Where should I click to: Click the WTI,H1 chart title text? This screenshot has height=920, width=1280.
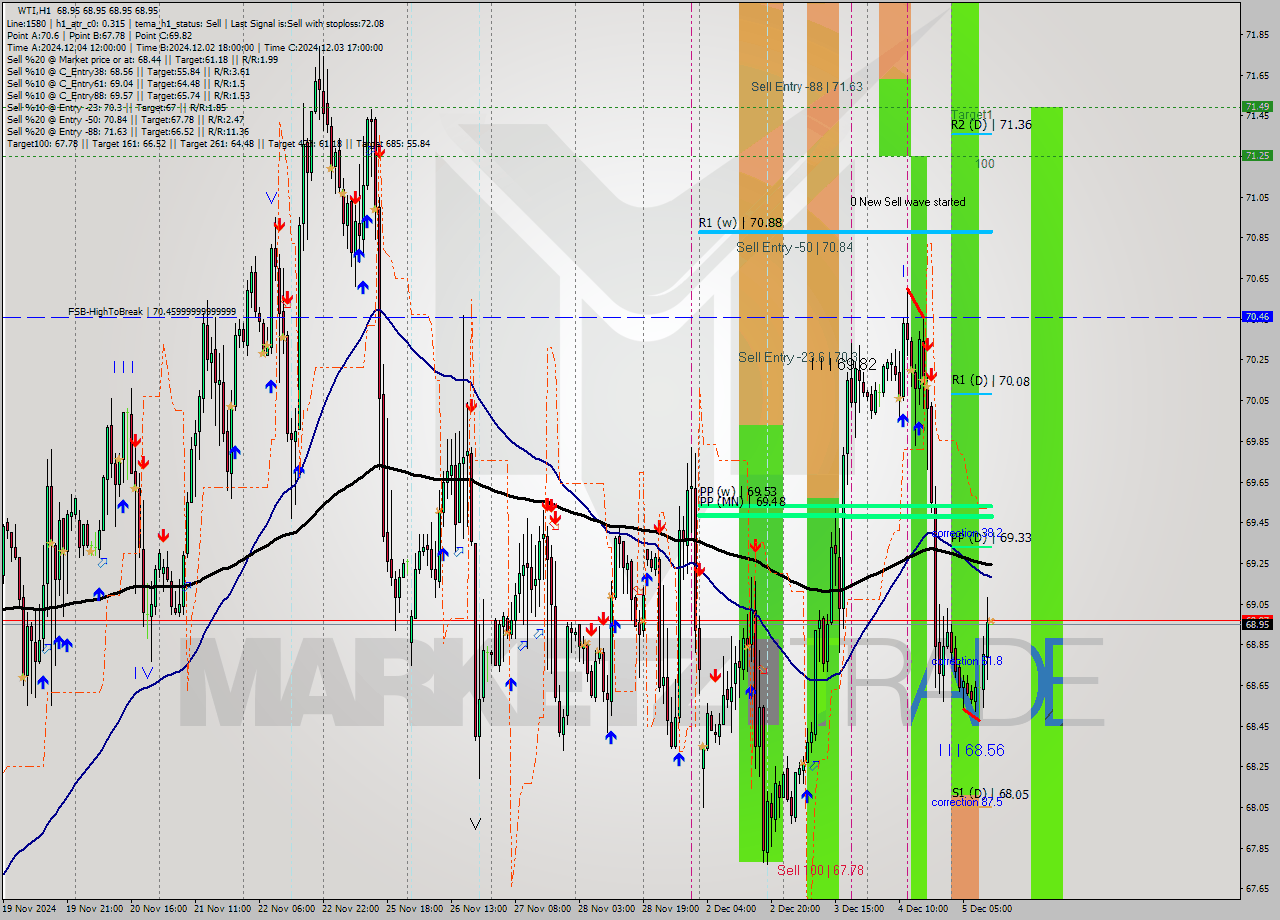(x=88, y=11)
